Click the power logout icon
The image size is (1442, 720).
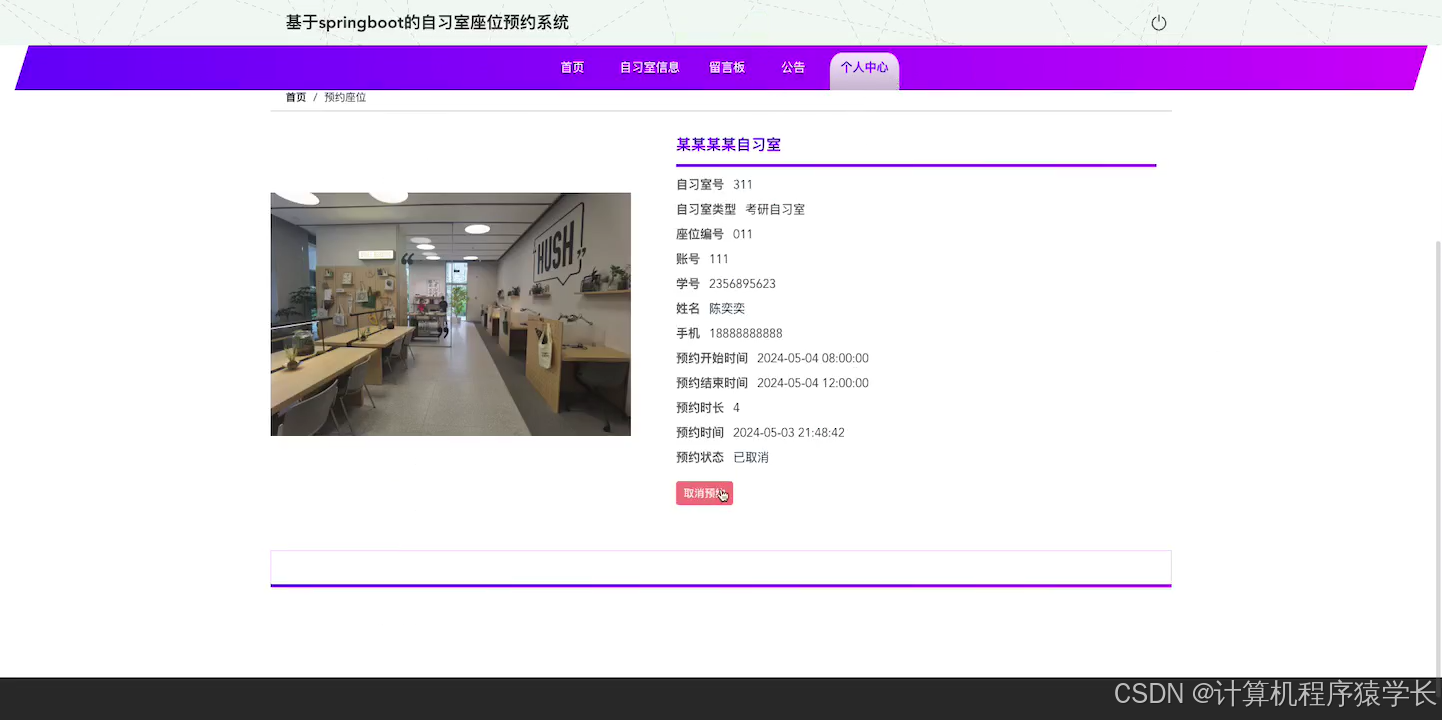(x=1158, y=21)
